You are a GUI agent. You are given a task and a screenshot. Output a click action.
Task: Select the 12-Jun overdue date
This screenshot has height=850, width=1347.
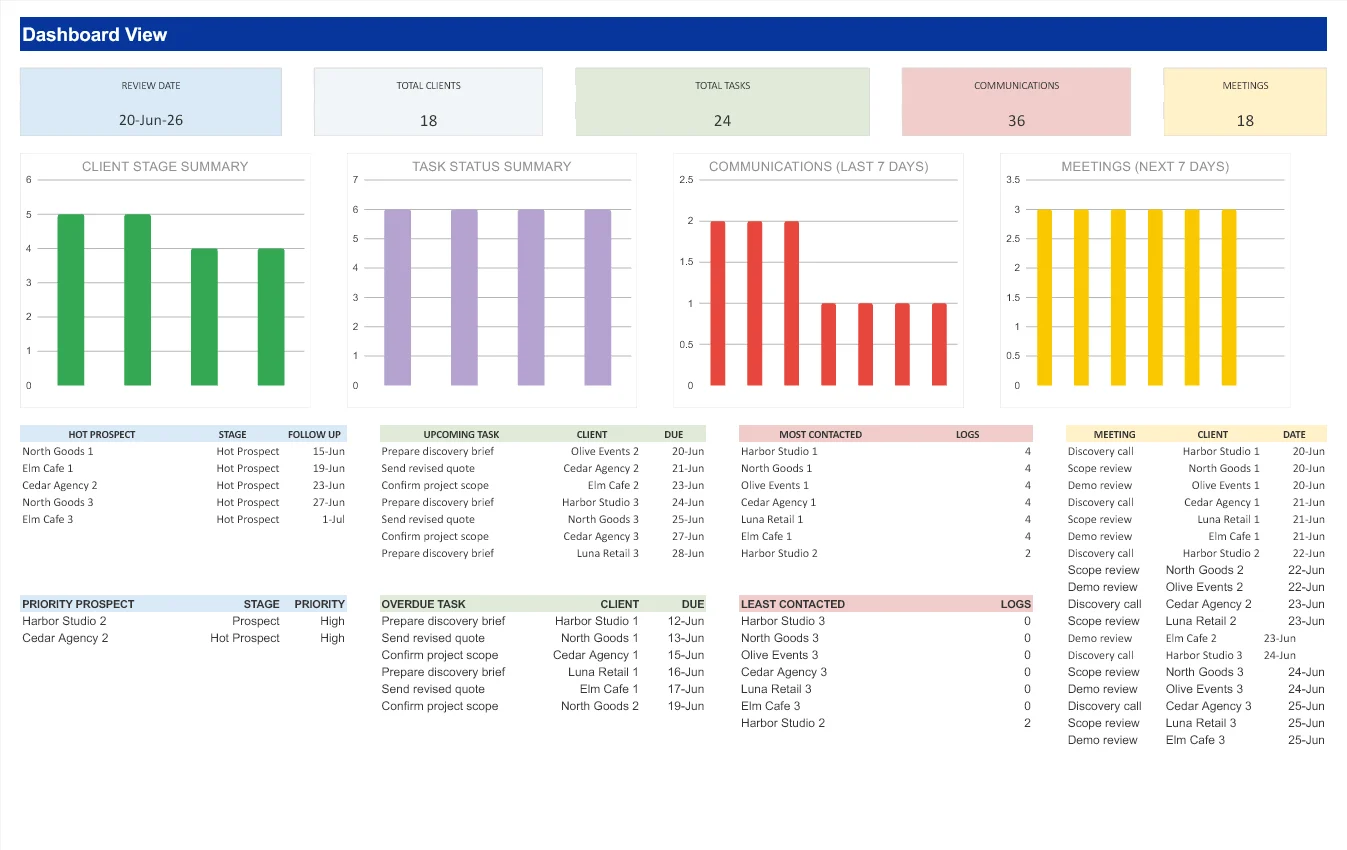click(x=686, y=621)
